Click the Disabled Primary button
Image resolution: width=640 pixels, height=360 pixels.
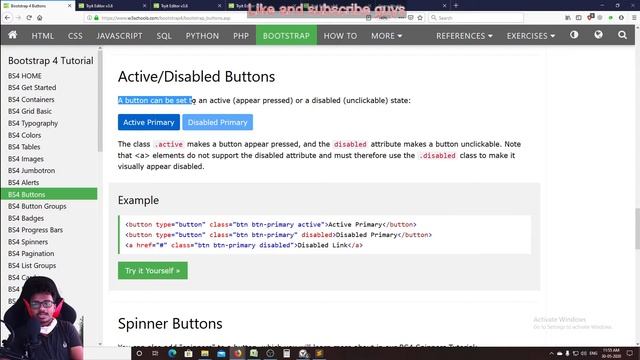point(218,122)
